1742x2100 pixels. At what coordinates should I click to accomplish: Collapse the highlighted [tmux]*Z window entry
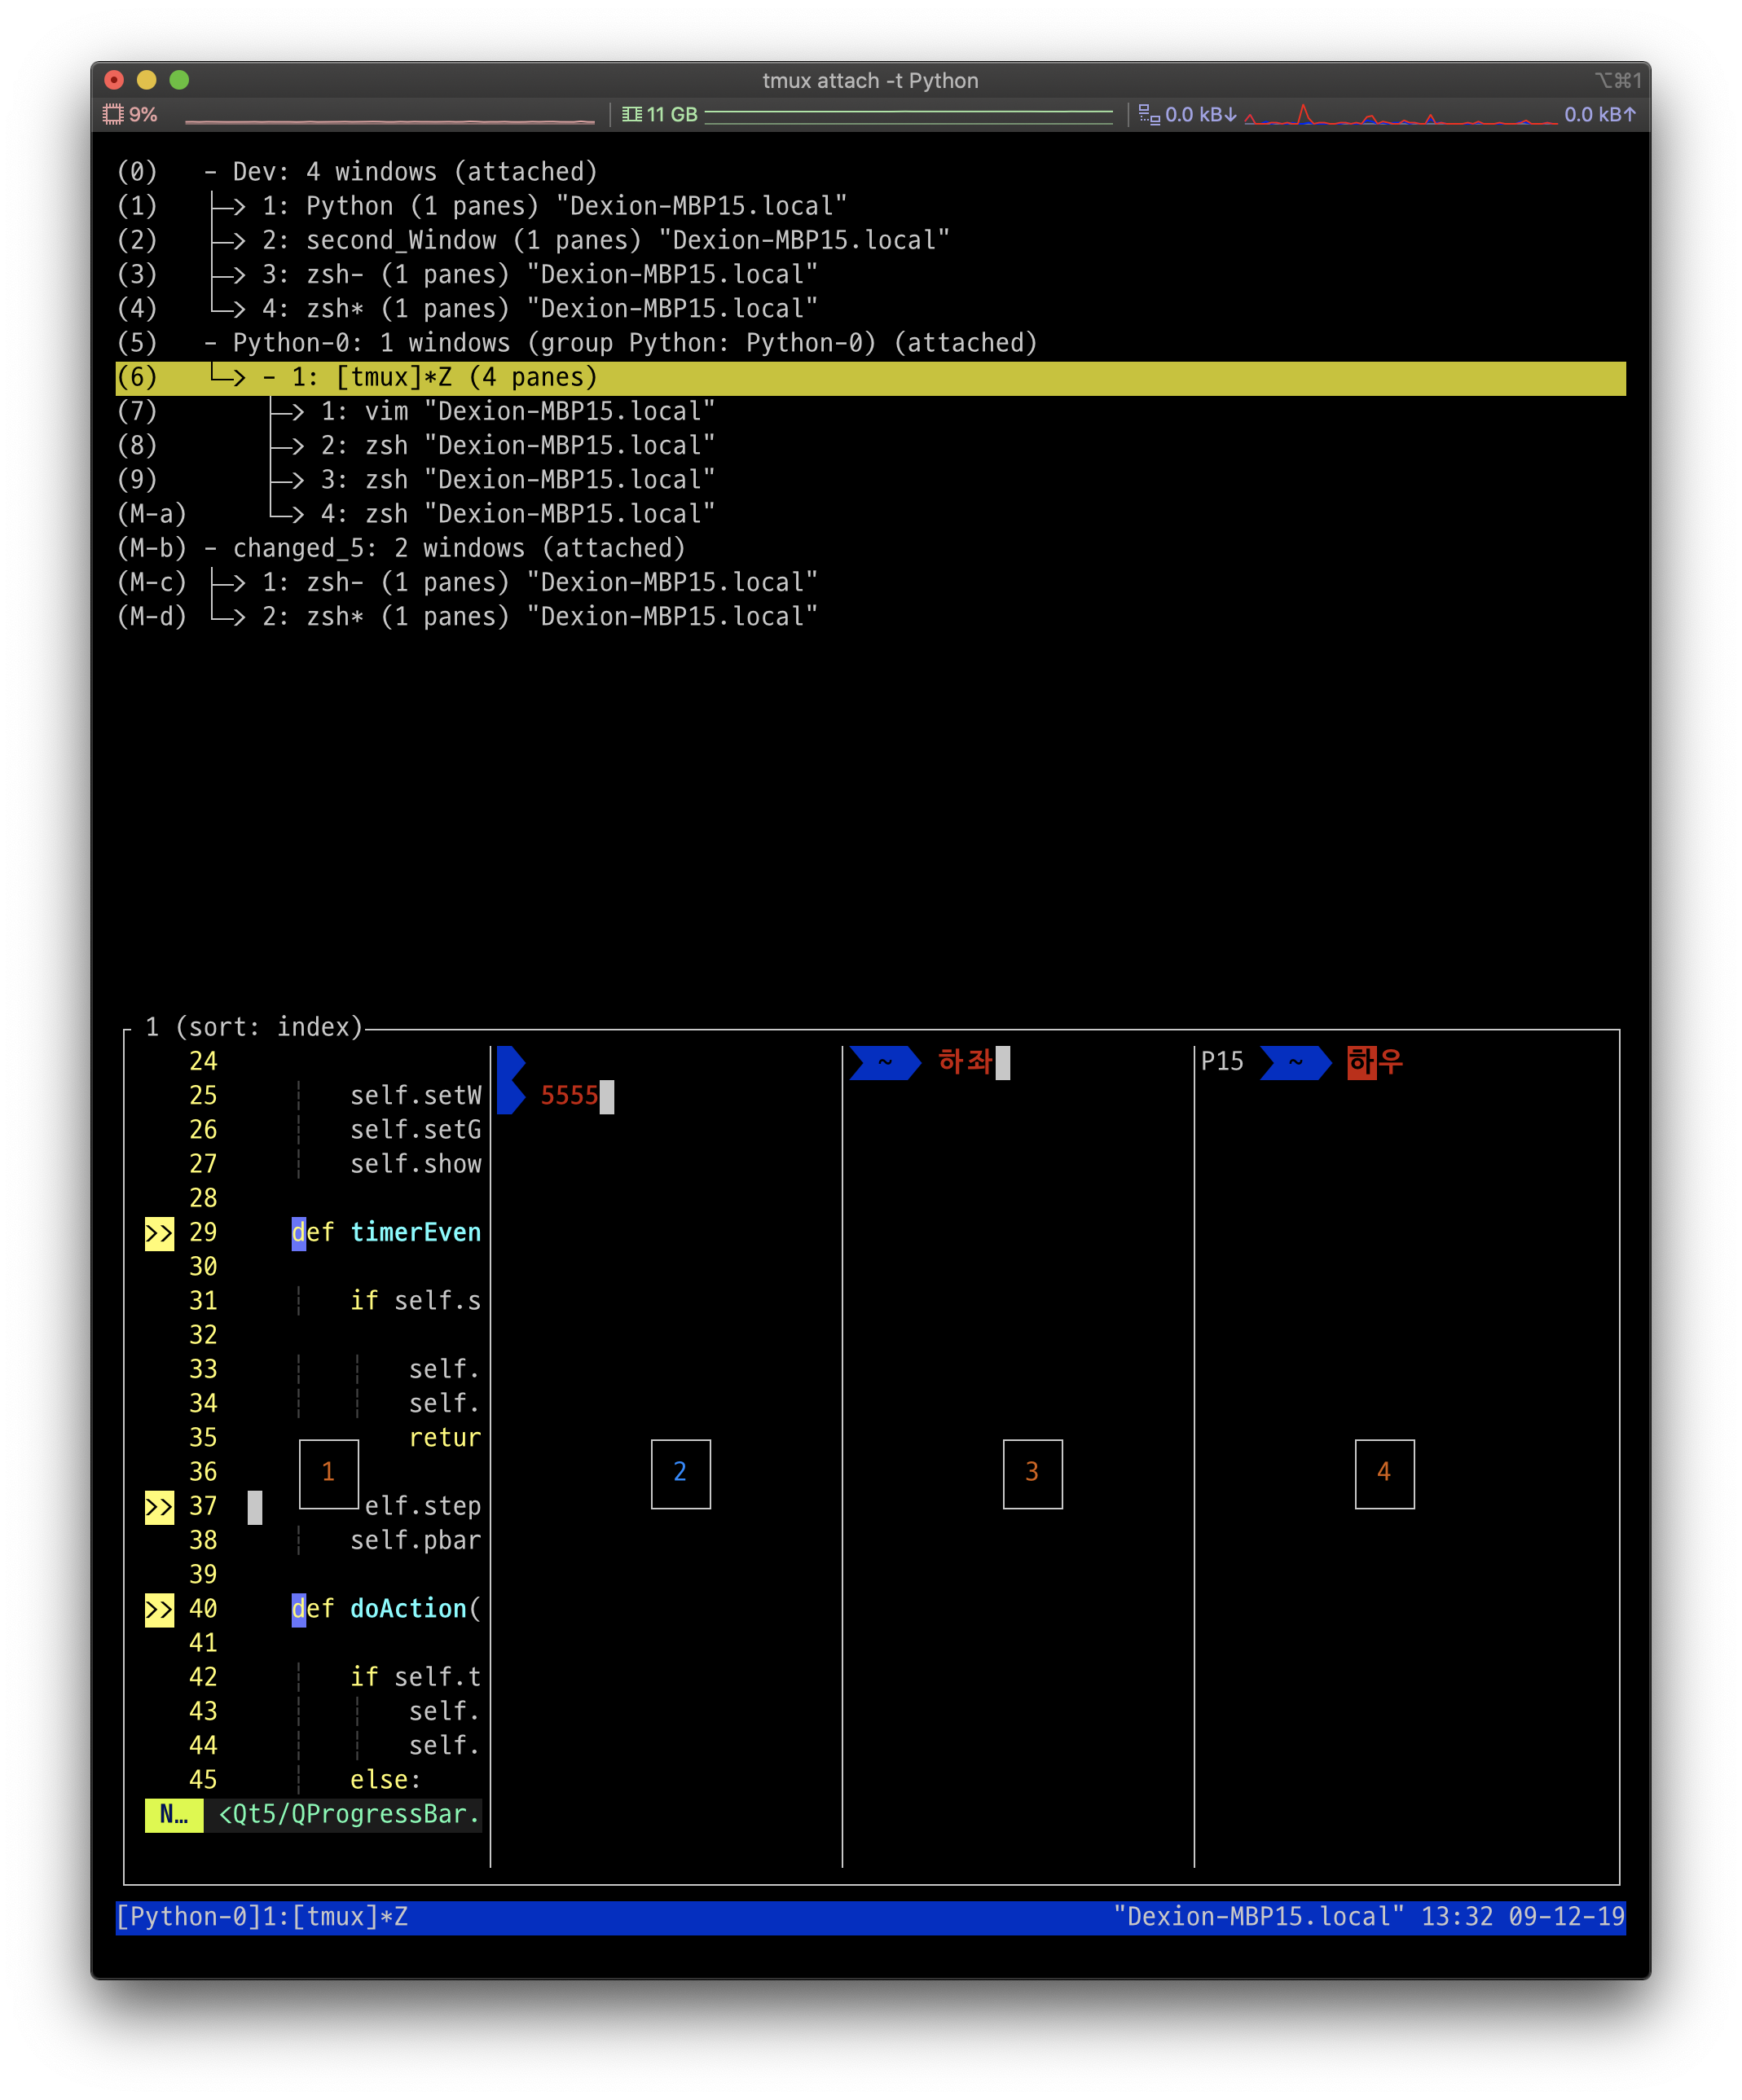tap(269, 378)
